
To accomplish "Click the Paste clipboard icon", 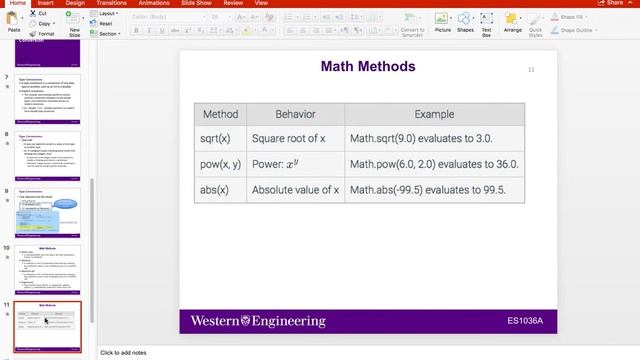I will point(12,18).
